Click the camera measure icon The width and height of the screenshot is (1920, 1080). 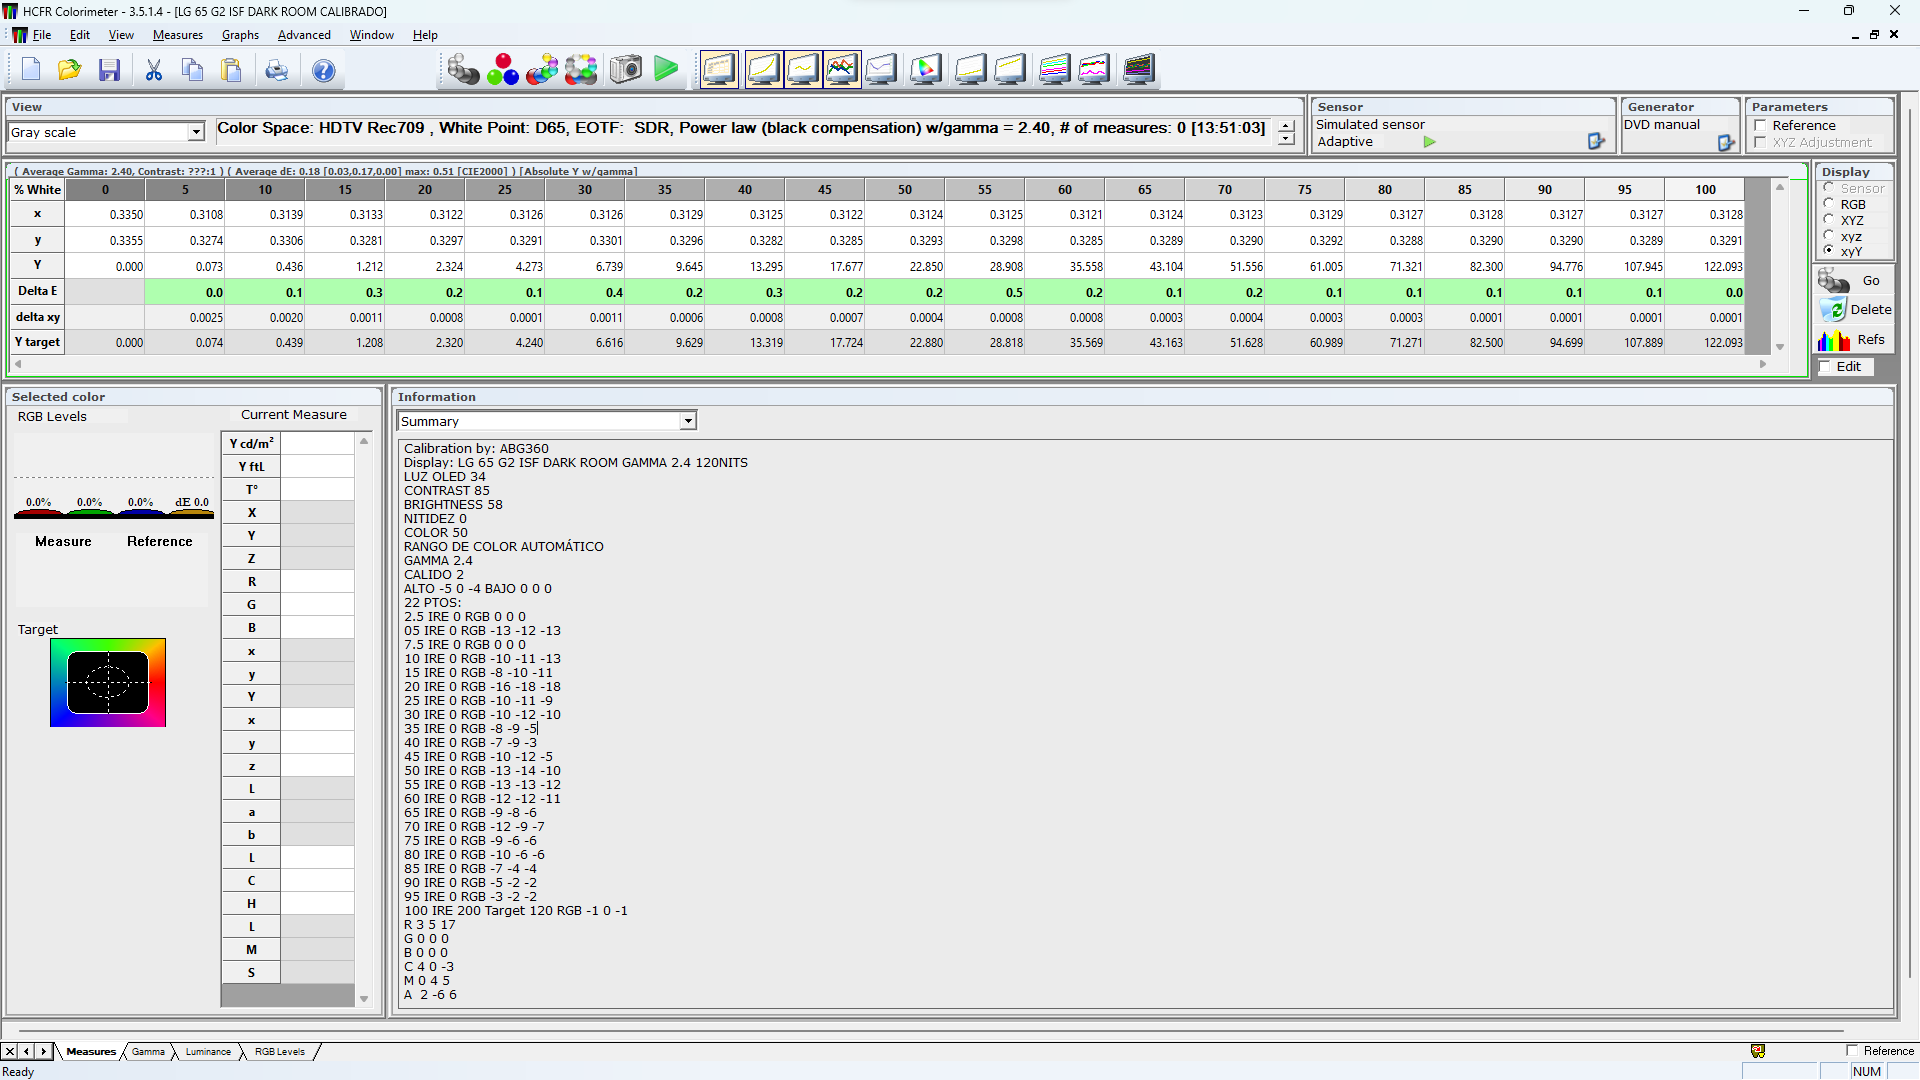coord(626,70)
